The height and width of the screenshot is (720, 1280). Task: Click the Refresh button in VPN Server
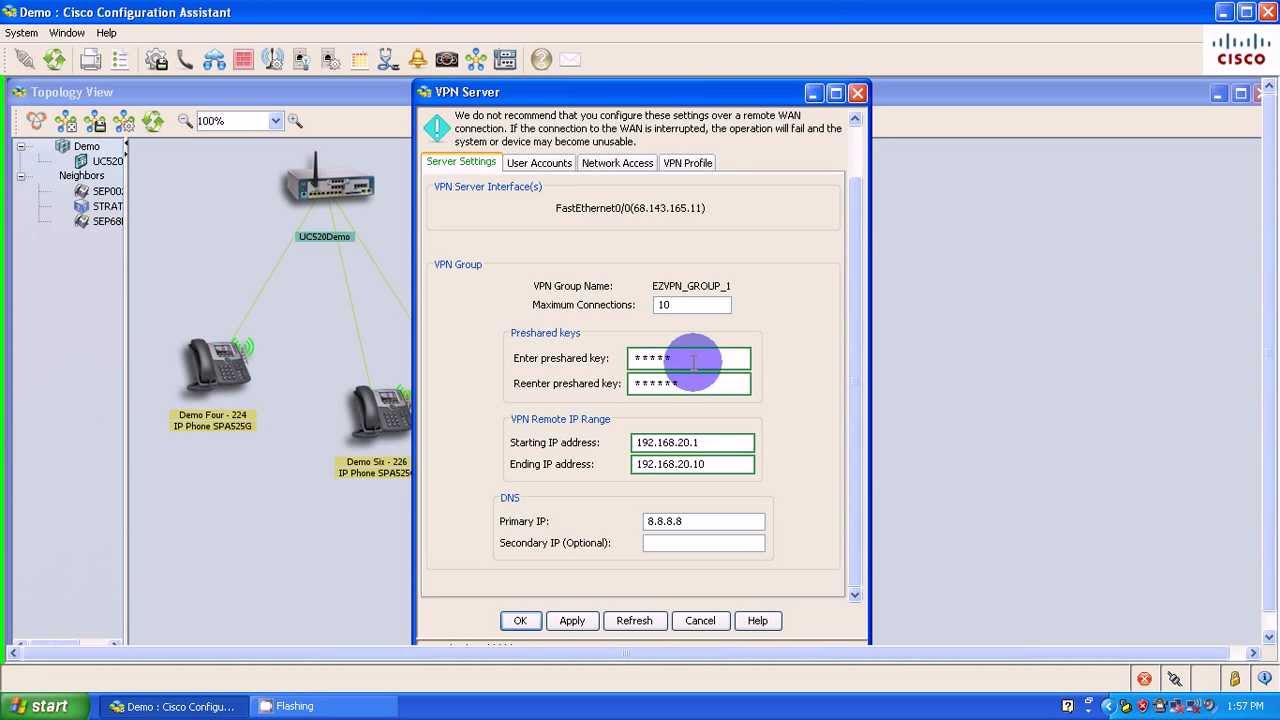coord(634,621)
